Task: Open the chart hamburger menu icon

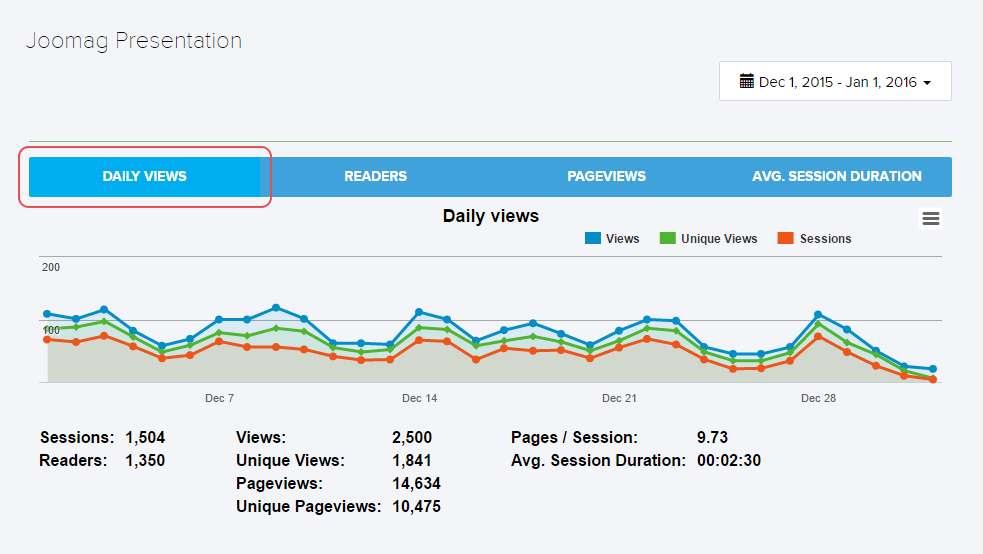Action: [x=930, y=219]
